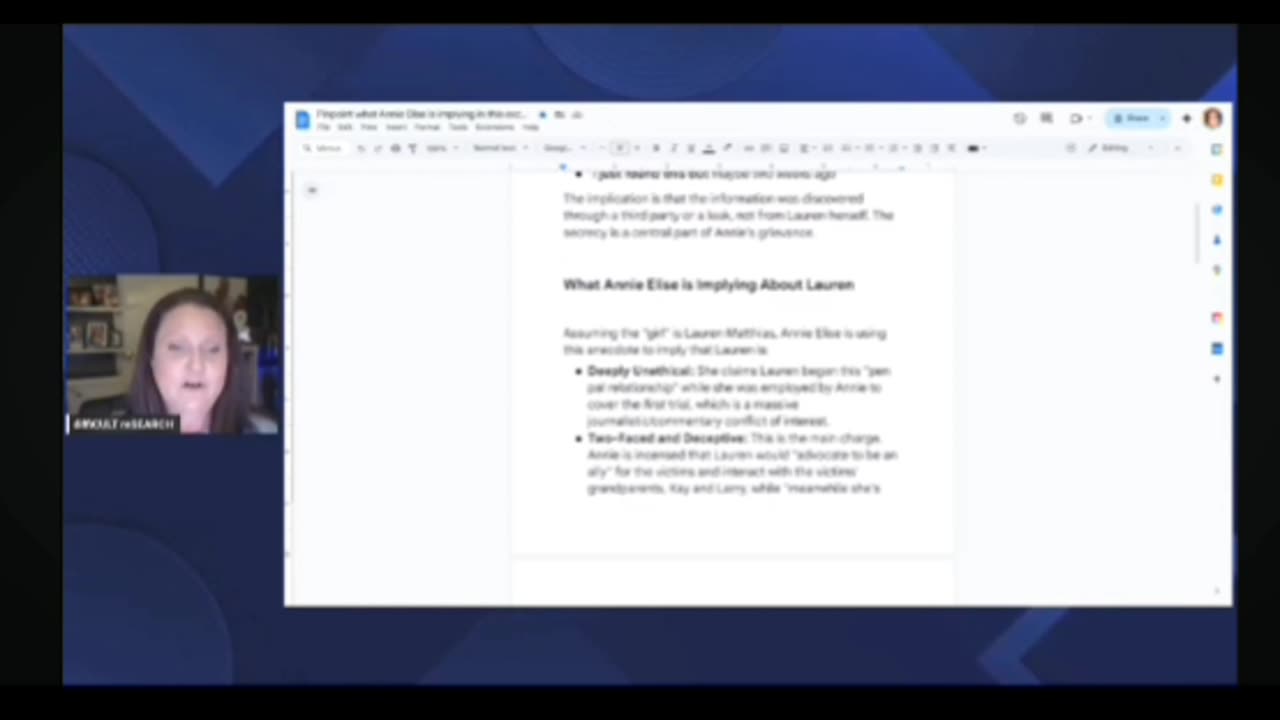Redo the last action
This screenshot has height=720, width=1280.
pos(377,148)
